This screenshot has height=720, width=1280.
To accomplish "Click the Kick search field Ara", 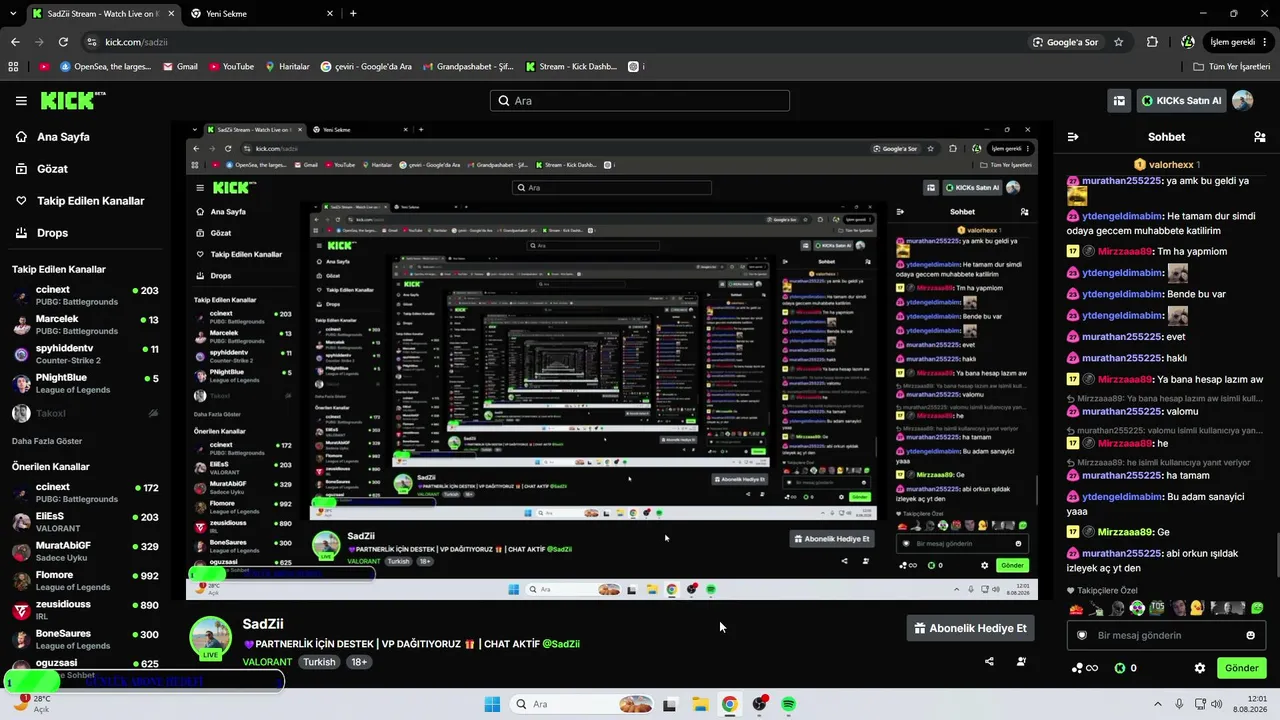I will [640, 101].
